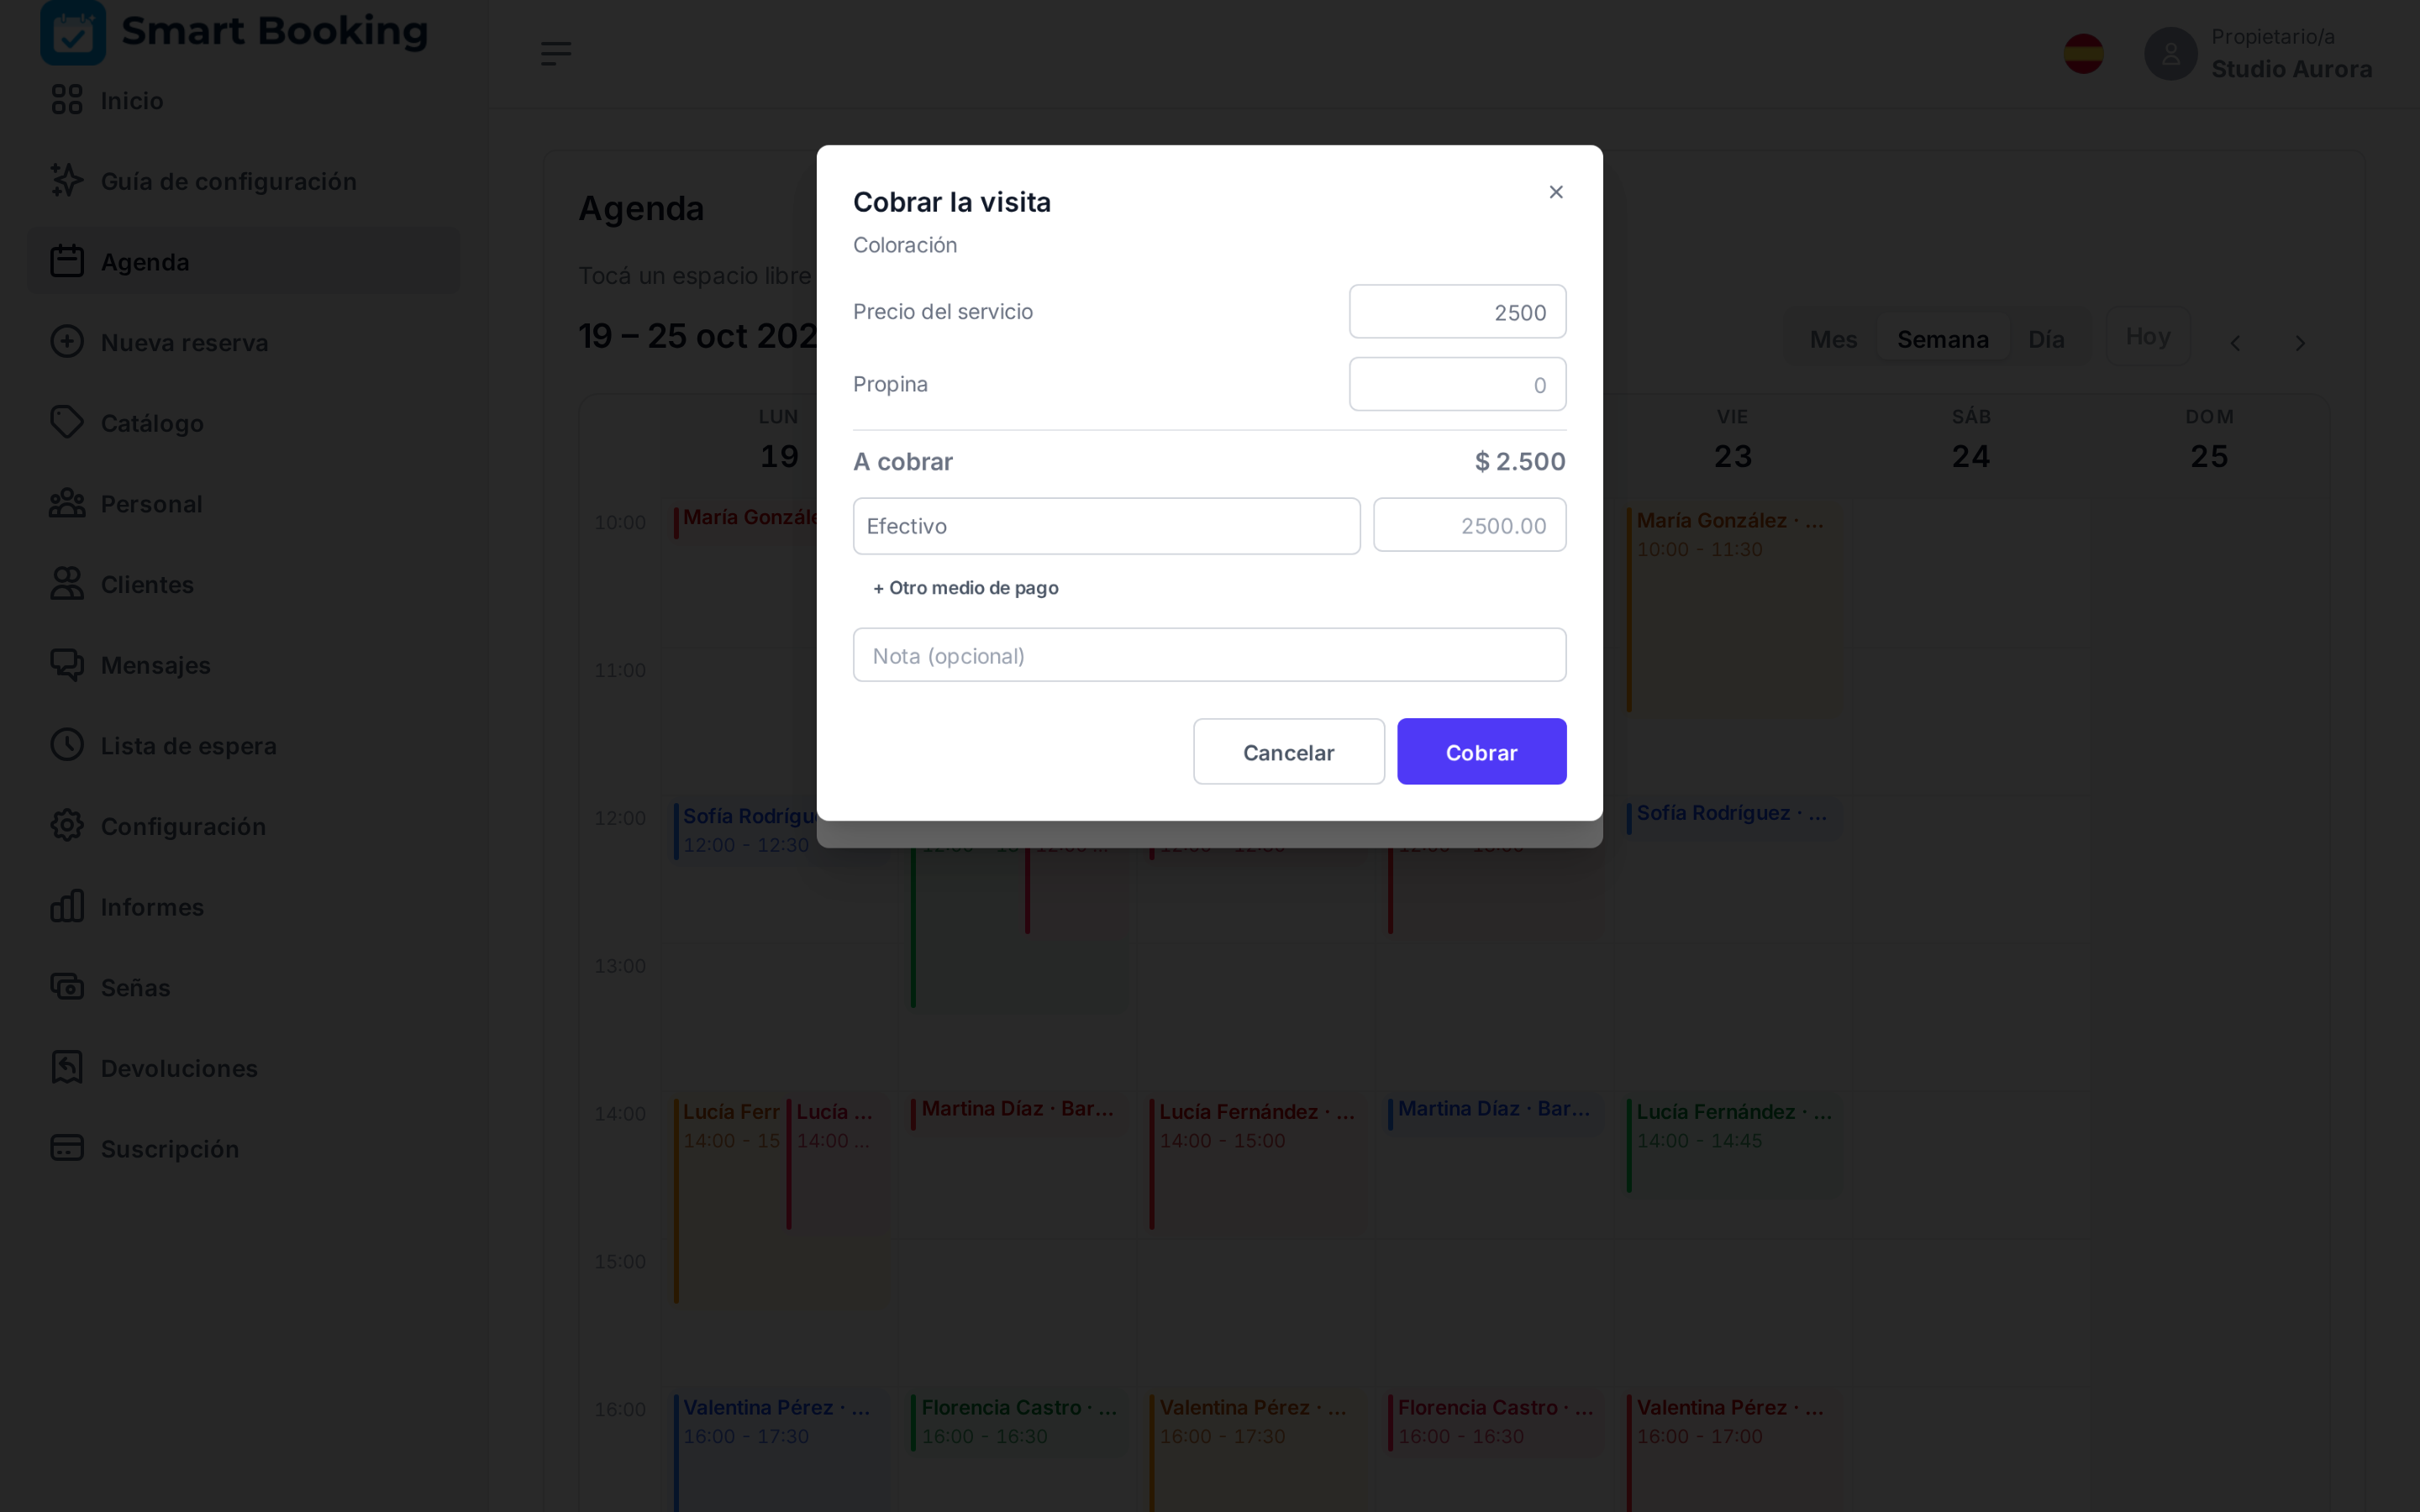Click the Studio Aurora profile avatar
The height and width of the screenshot is (1512, 2420).
pyautogui.click(x=2170, y=54)
